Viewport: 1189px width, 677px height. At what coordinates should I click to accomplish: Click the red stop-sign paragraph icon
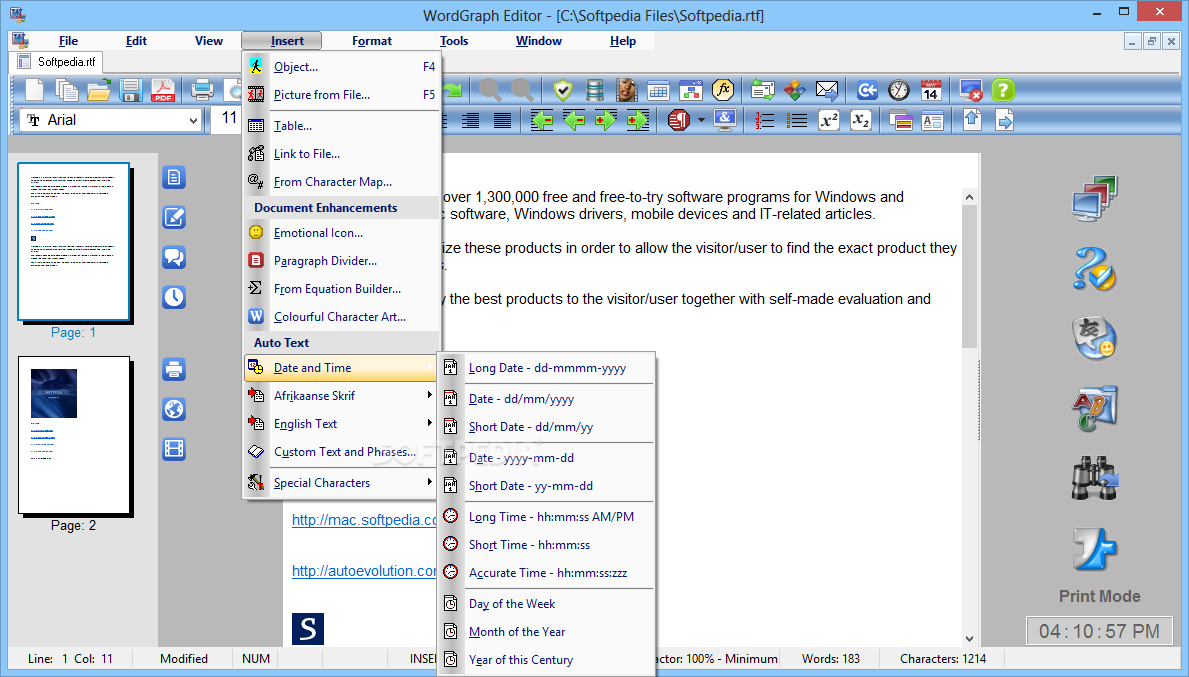click(679, 120)
